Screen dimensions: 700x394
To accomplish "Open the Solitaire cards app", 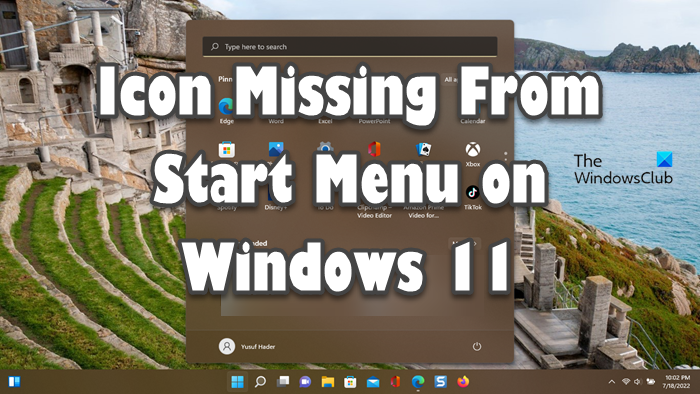I will (x=423, y=149).
